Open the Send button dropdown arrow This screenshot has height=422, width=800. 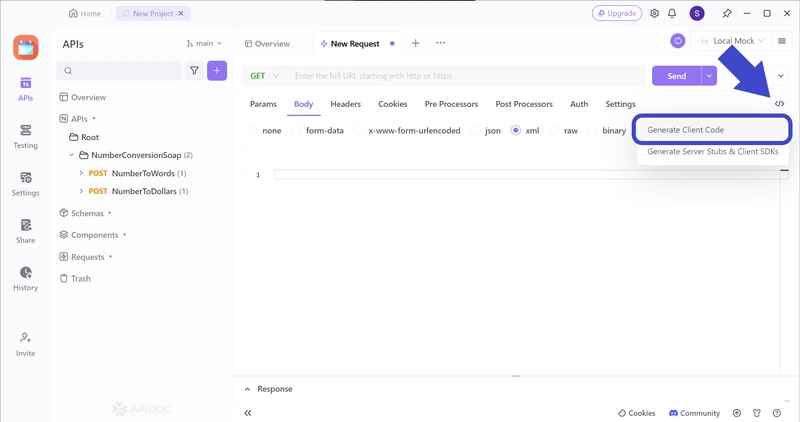[x=709, y=76]
